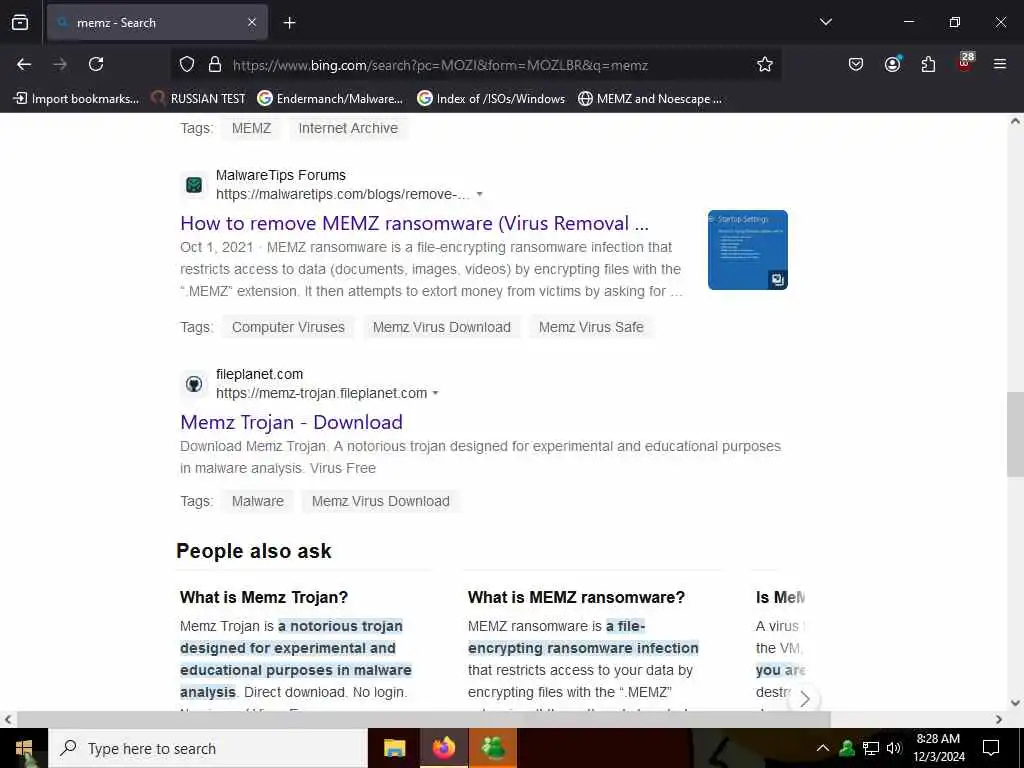Go back with the back arrow
Image resolution: width=1024 pixels, height=768 pixels.
tap(24, 64)
